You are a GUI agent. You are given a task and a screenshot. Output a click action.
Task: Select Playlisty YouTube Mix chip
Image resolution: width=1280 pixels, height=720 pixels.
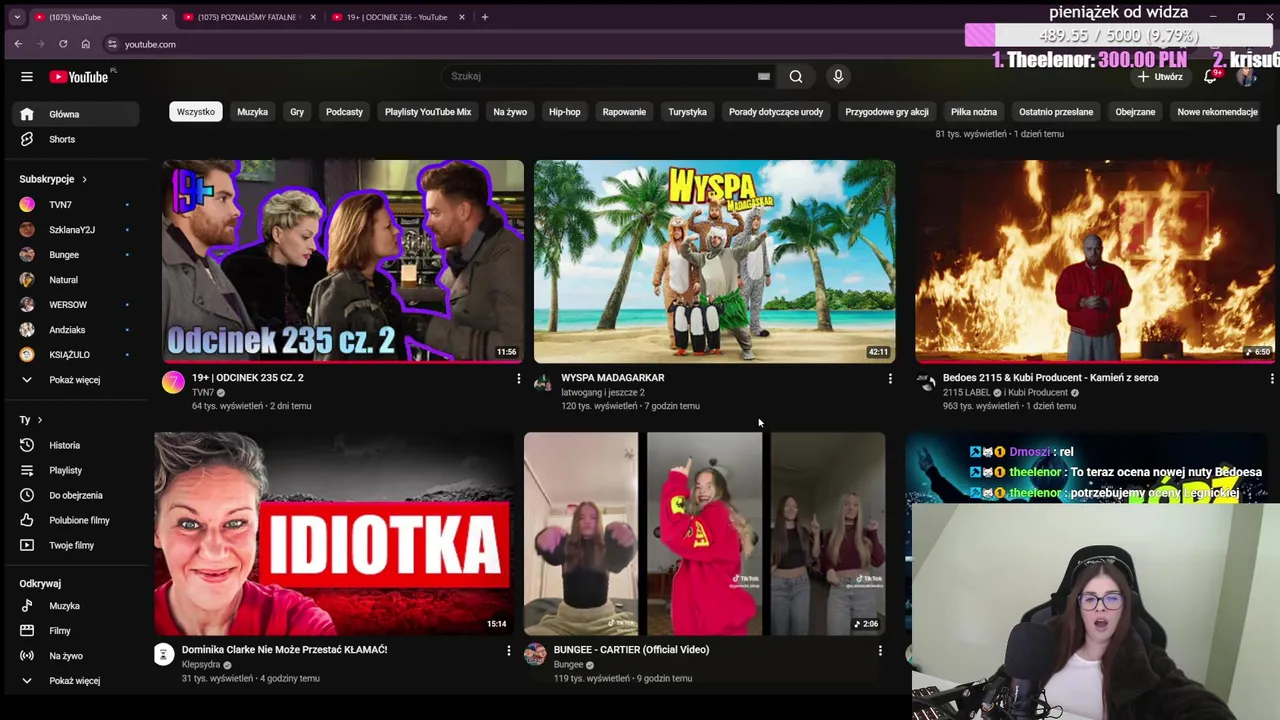[x=428, y=112]
